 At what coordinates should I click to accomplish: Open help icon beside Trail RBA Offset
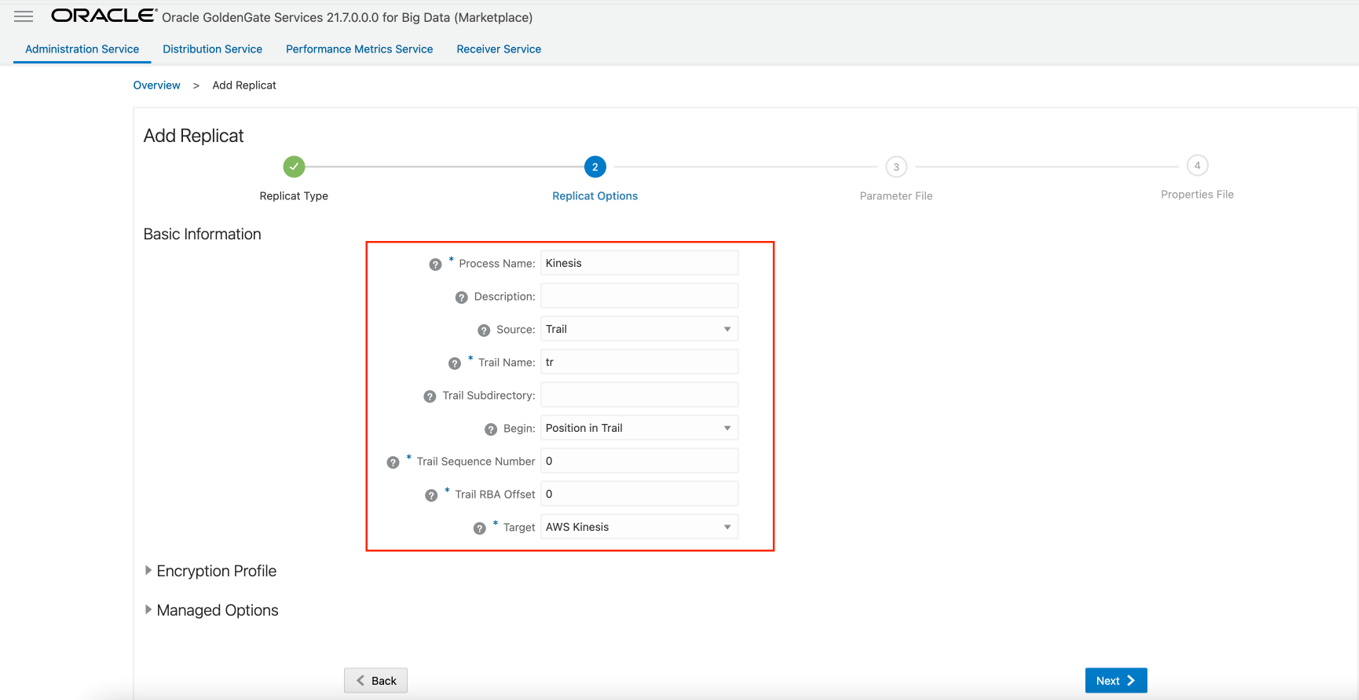[x=431, y=495]
